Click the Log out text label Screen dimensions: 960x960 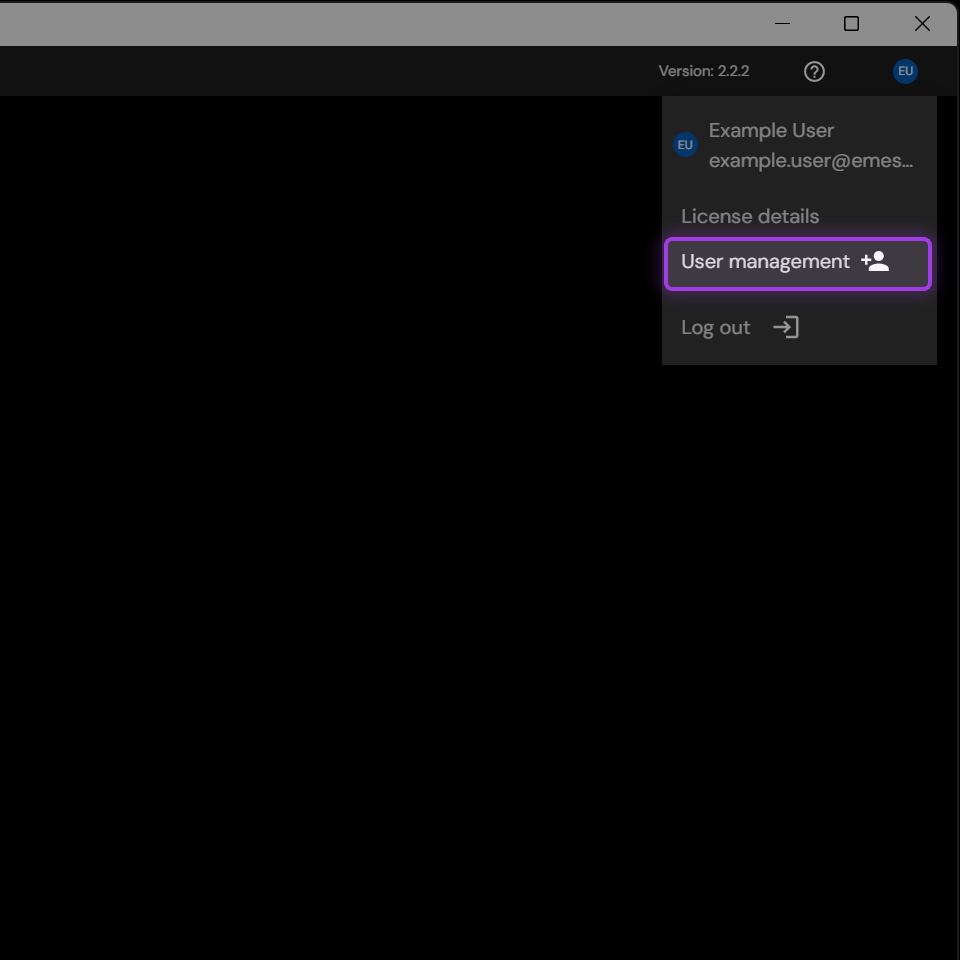pyautogui.click(x=715, y=328)
